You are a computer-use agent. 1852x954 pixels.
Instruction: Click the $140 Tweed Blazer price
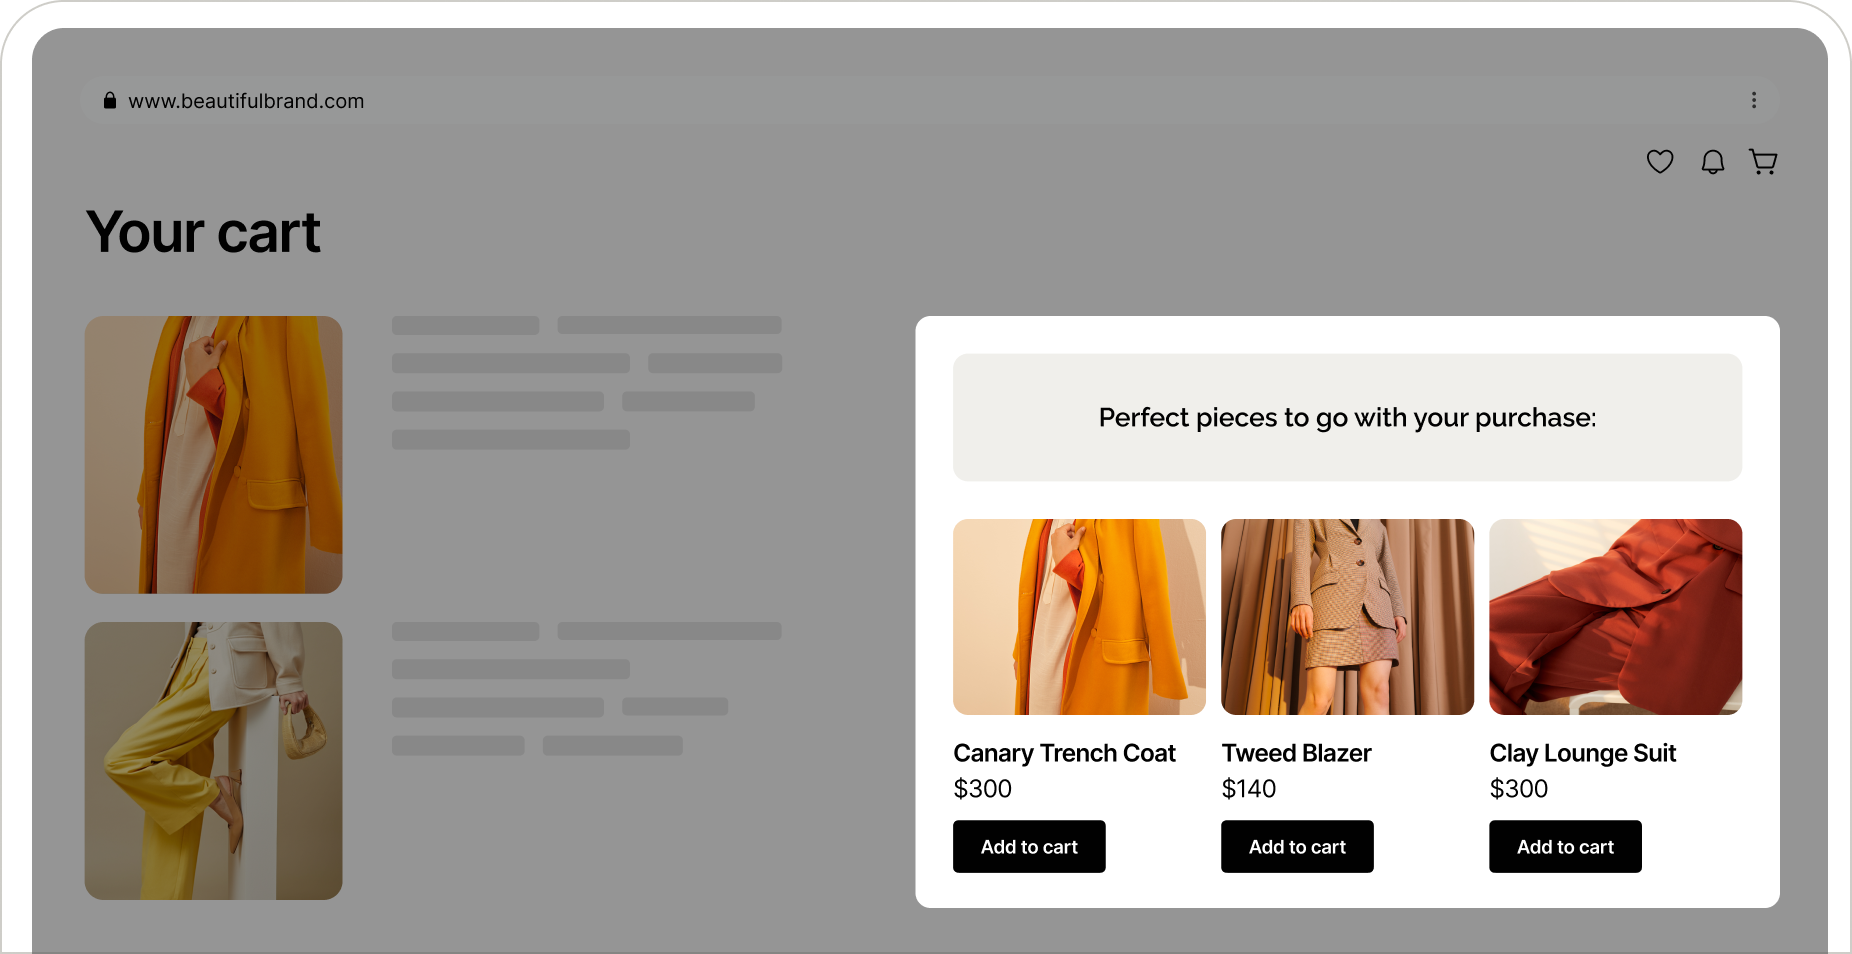tap(1248, 789)
